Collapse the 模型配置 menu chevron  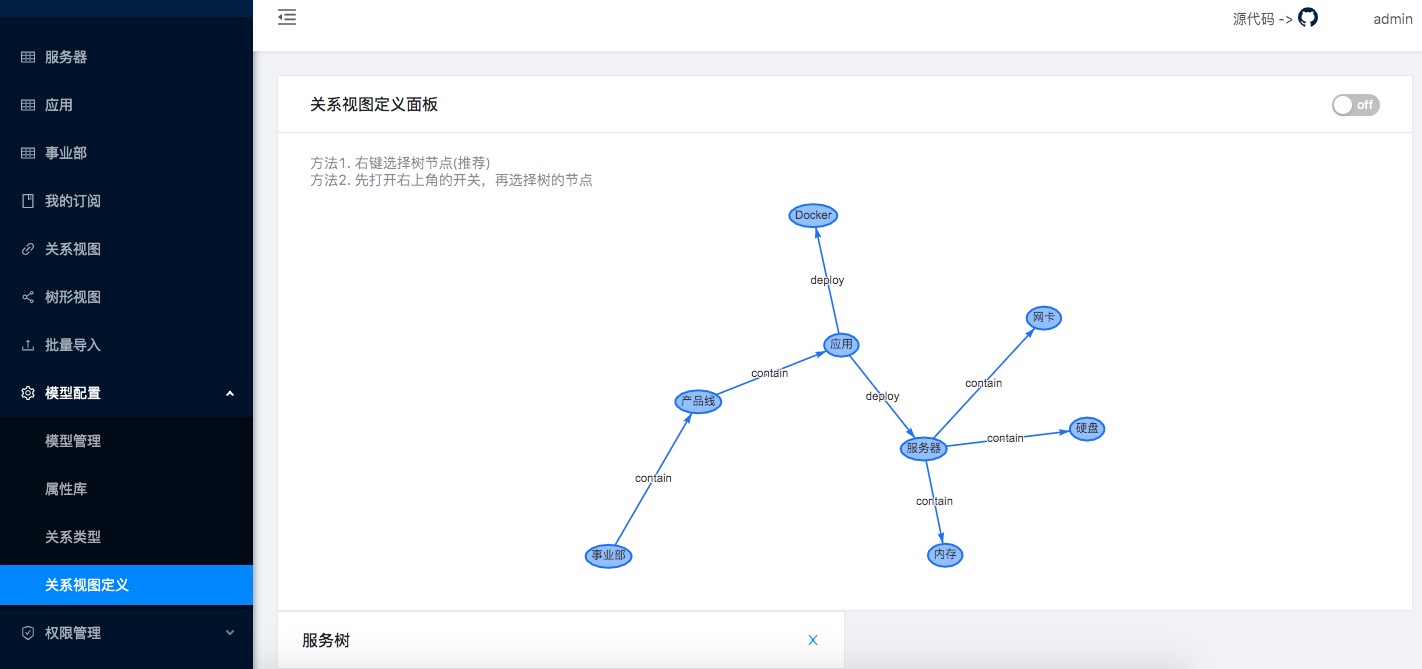230,393
